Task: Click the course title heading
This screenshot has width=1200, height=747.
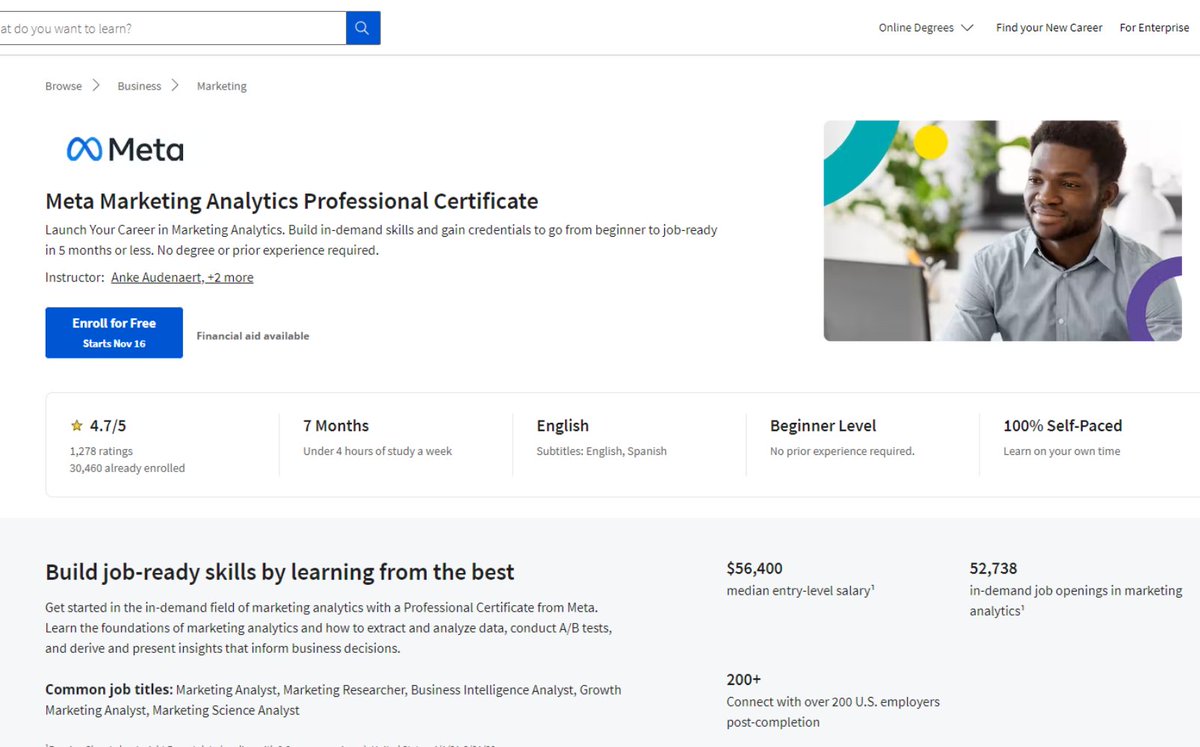Action: point(292,201)
